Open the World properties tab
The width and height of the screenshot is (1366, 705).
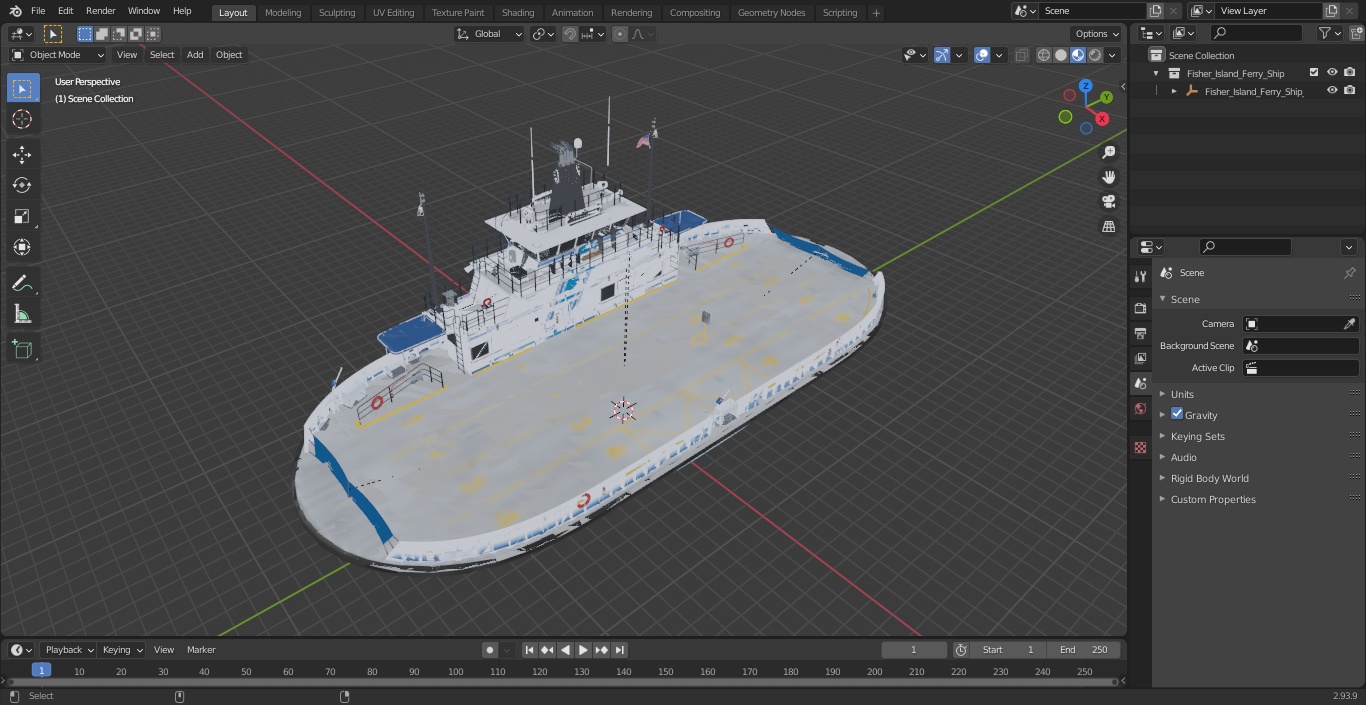tap(1140, 408)
